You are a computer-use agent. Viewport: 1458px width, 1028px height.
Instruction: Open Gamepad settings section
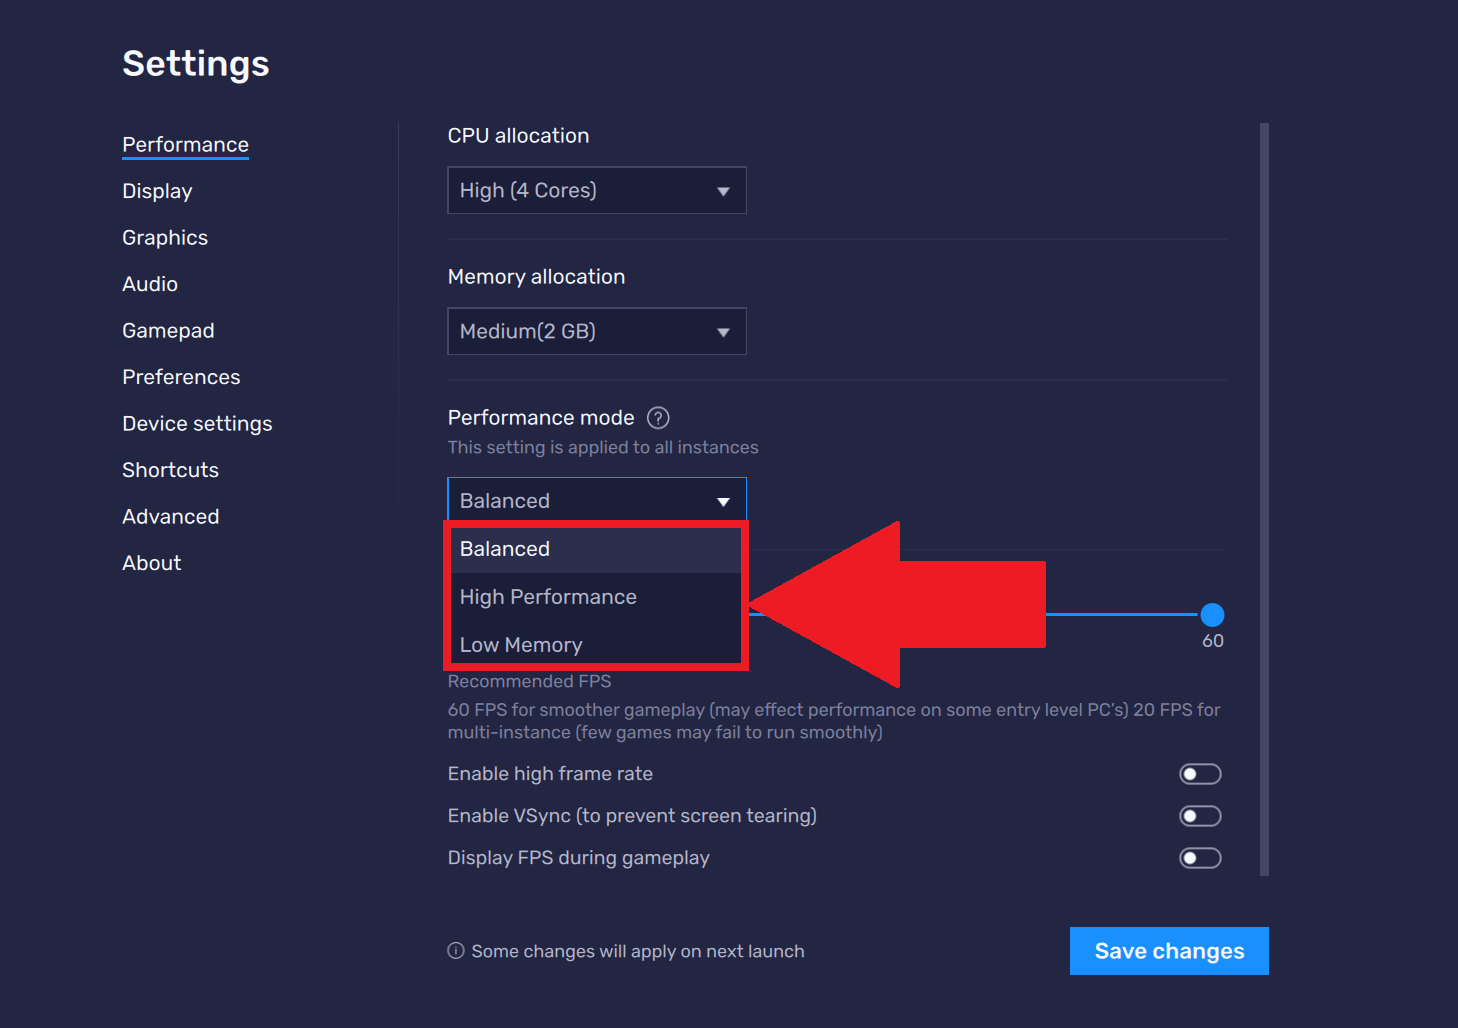[x=168, y=331]
